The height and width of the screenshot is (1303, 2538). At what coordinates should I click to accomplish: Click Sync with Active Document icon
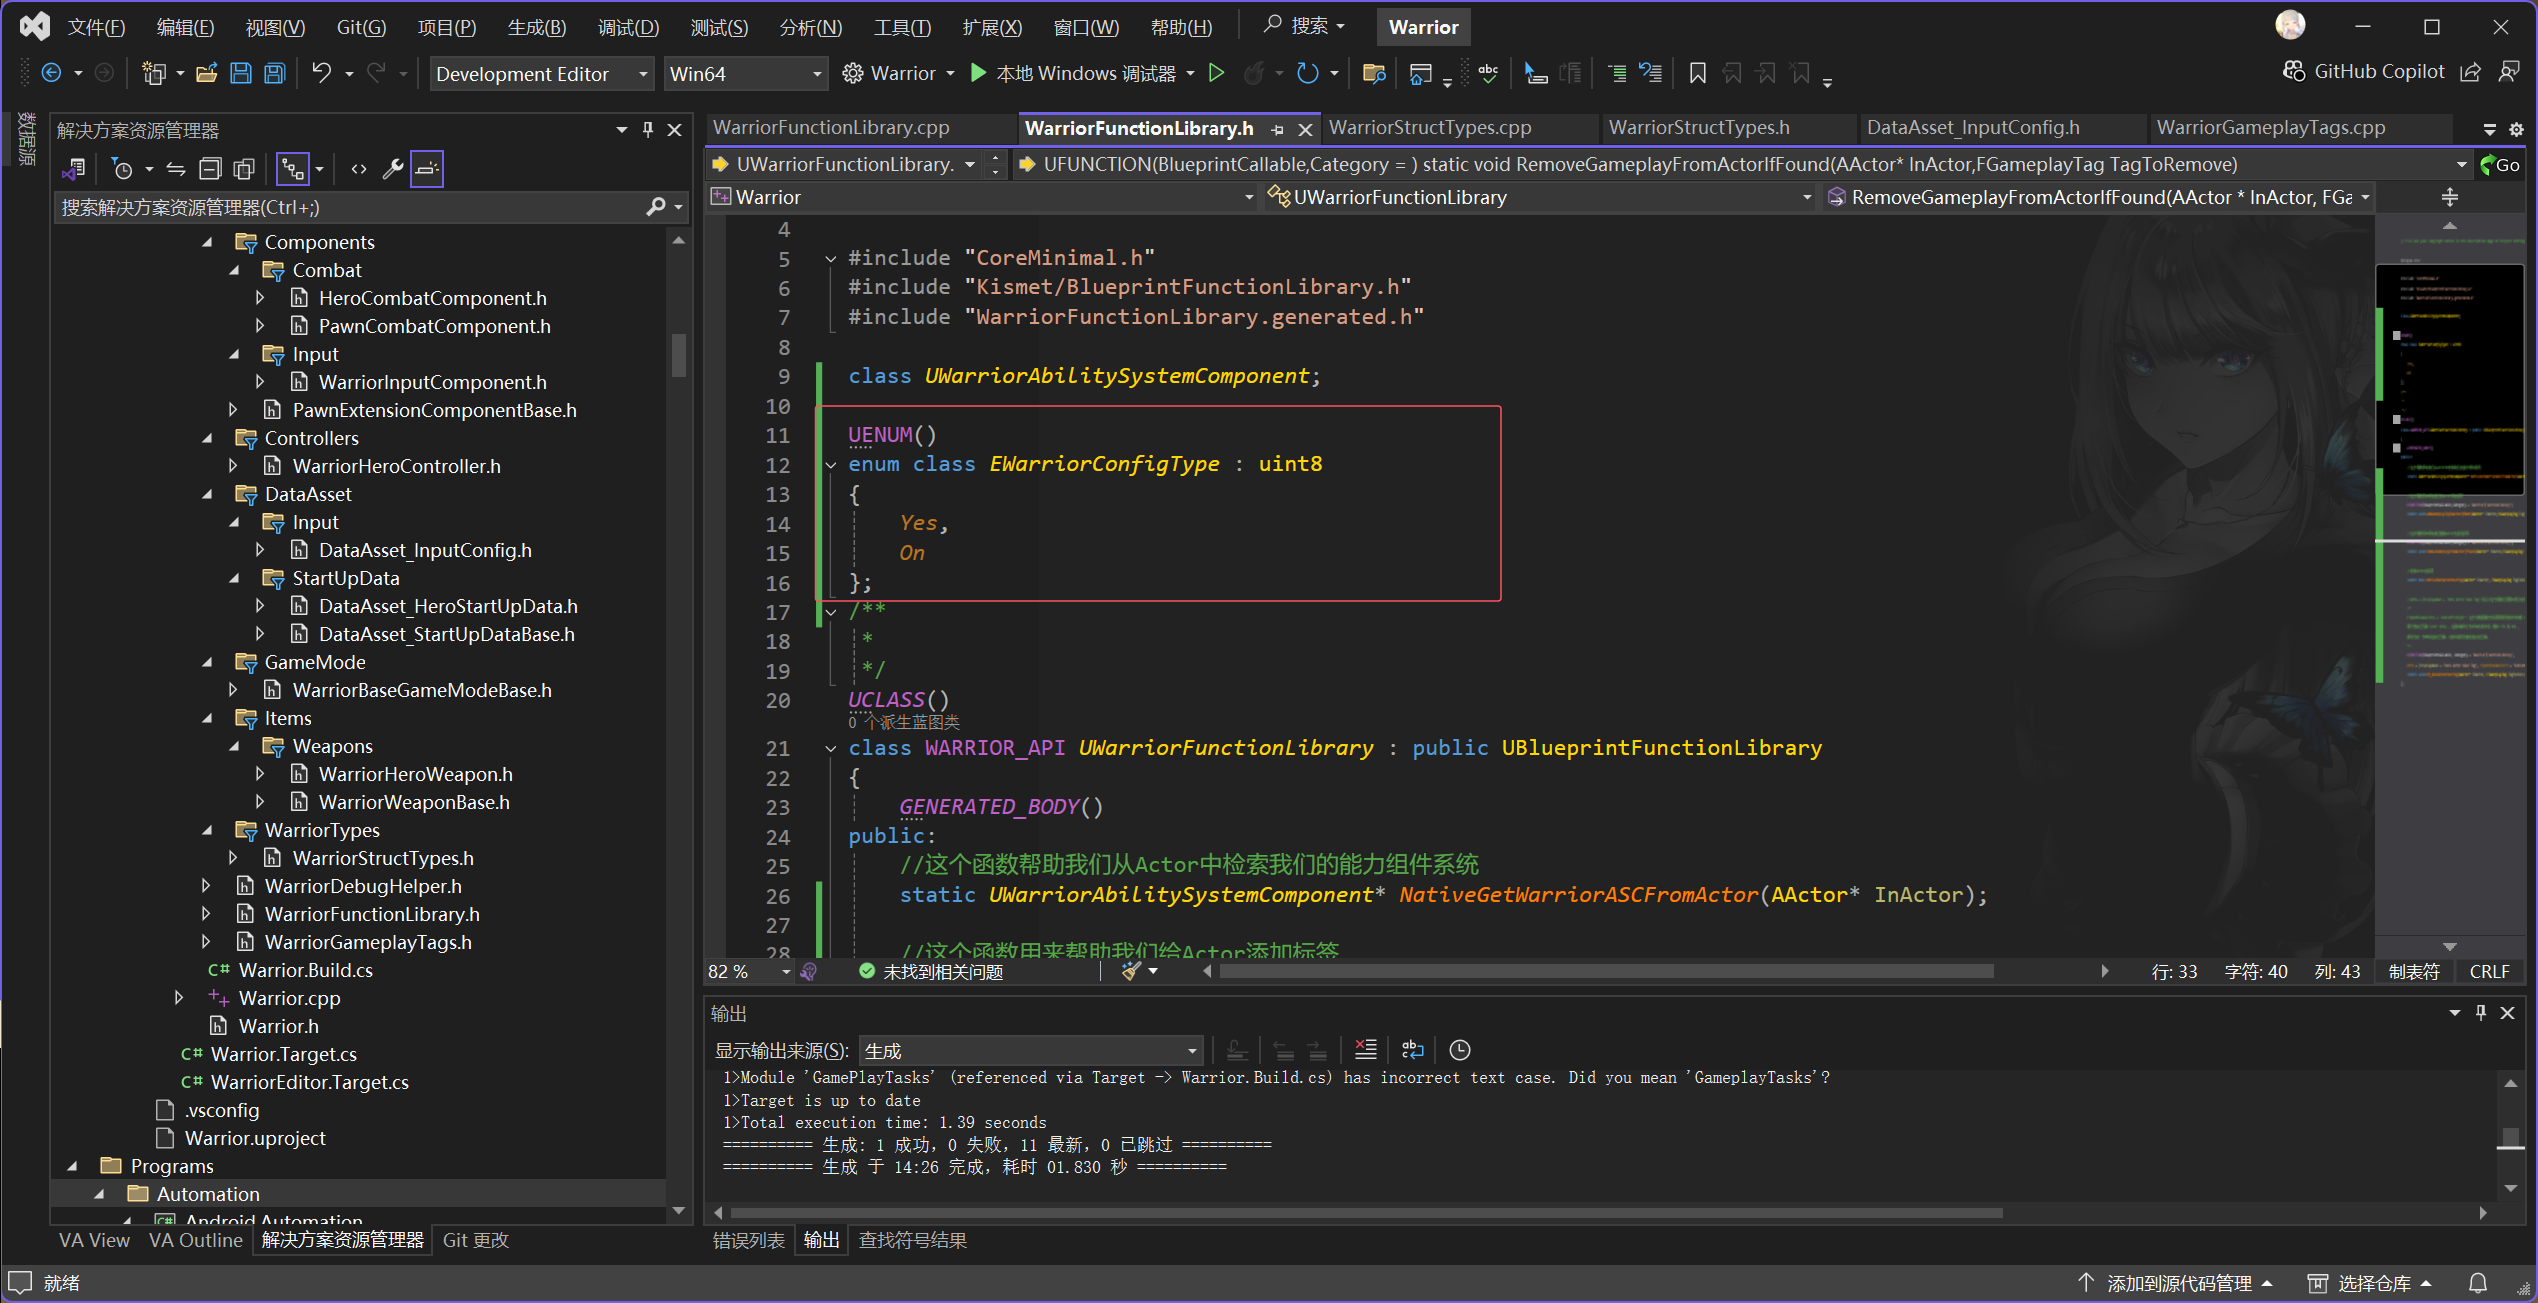pyautogui.click(x=176, y=169)
